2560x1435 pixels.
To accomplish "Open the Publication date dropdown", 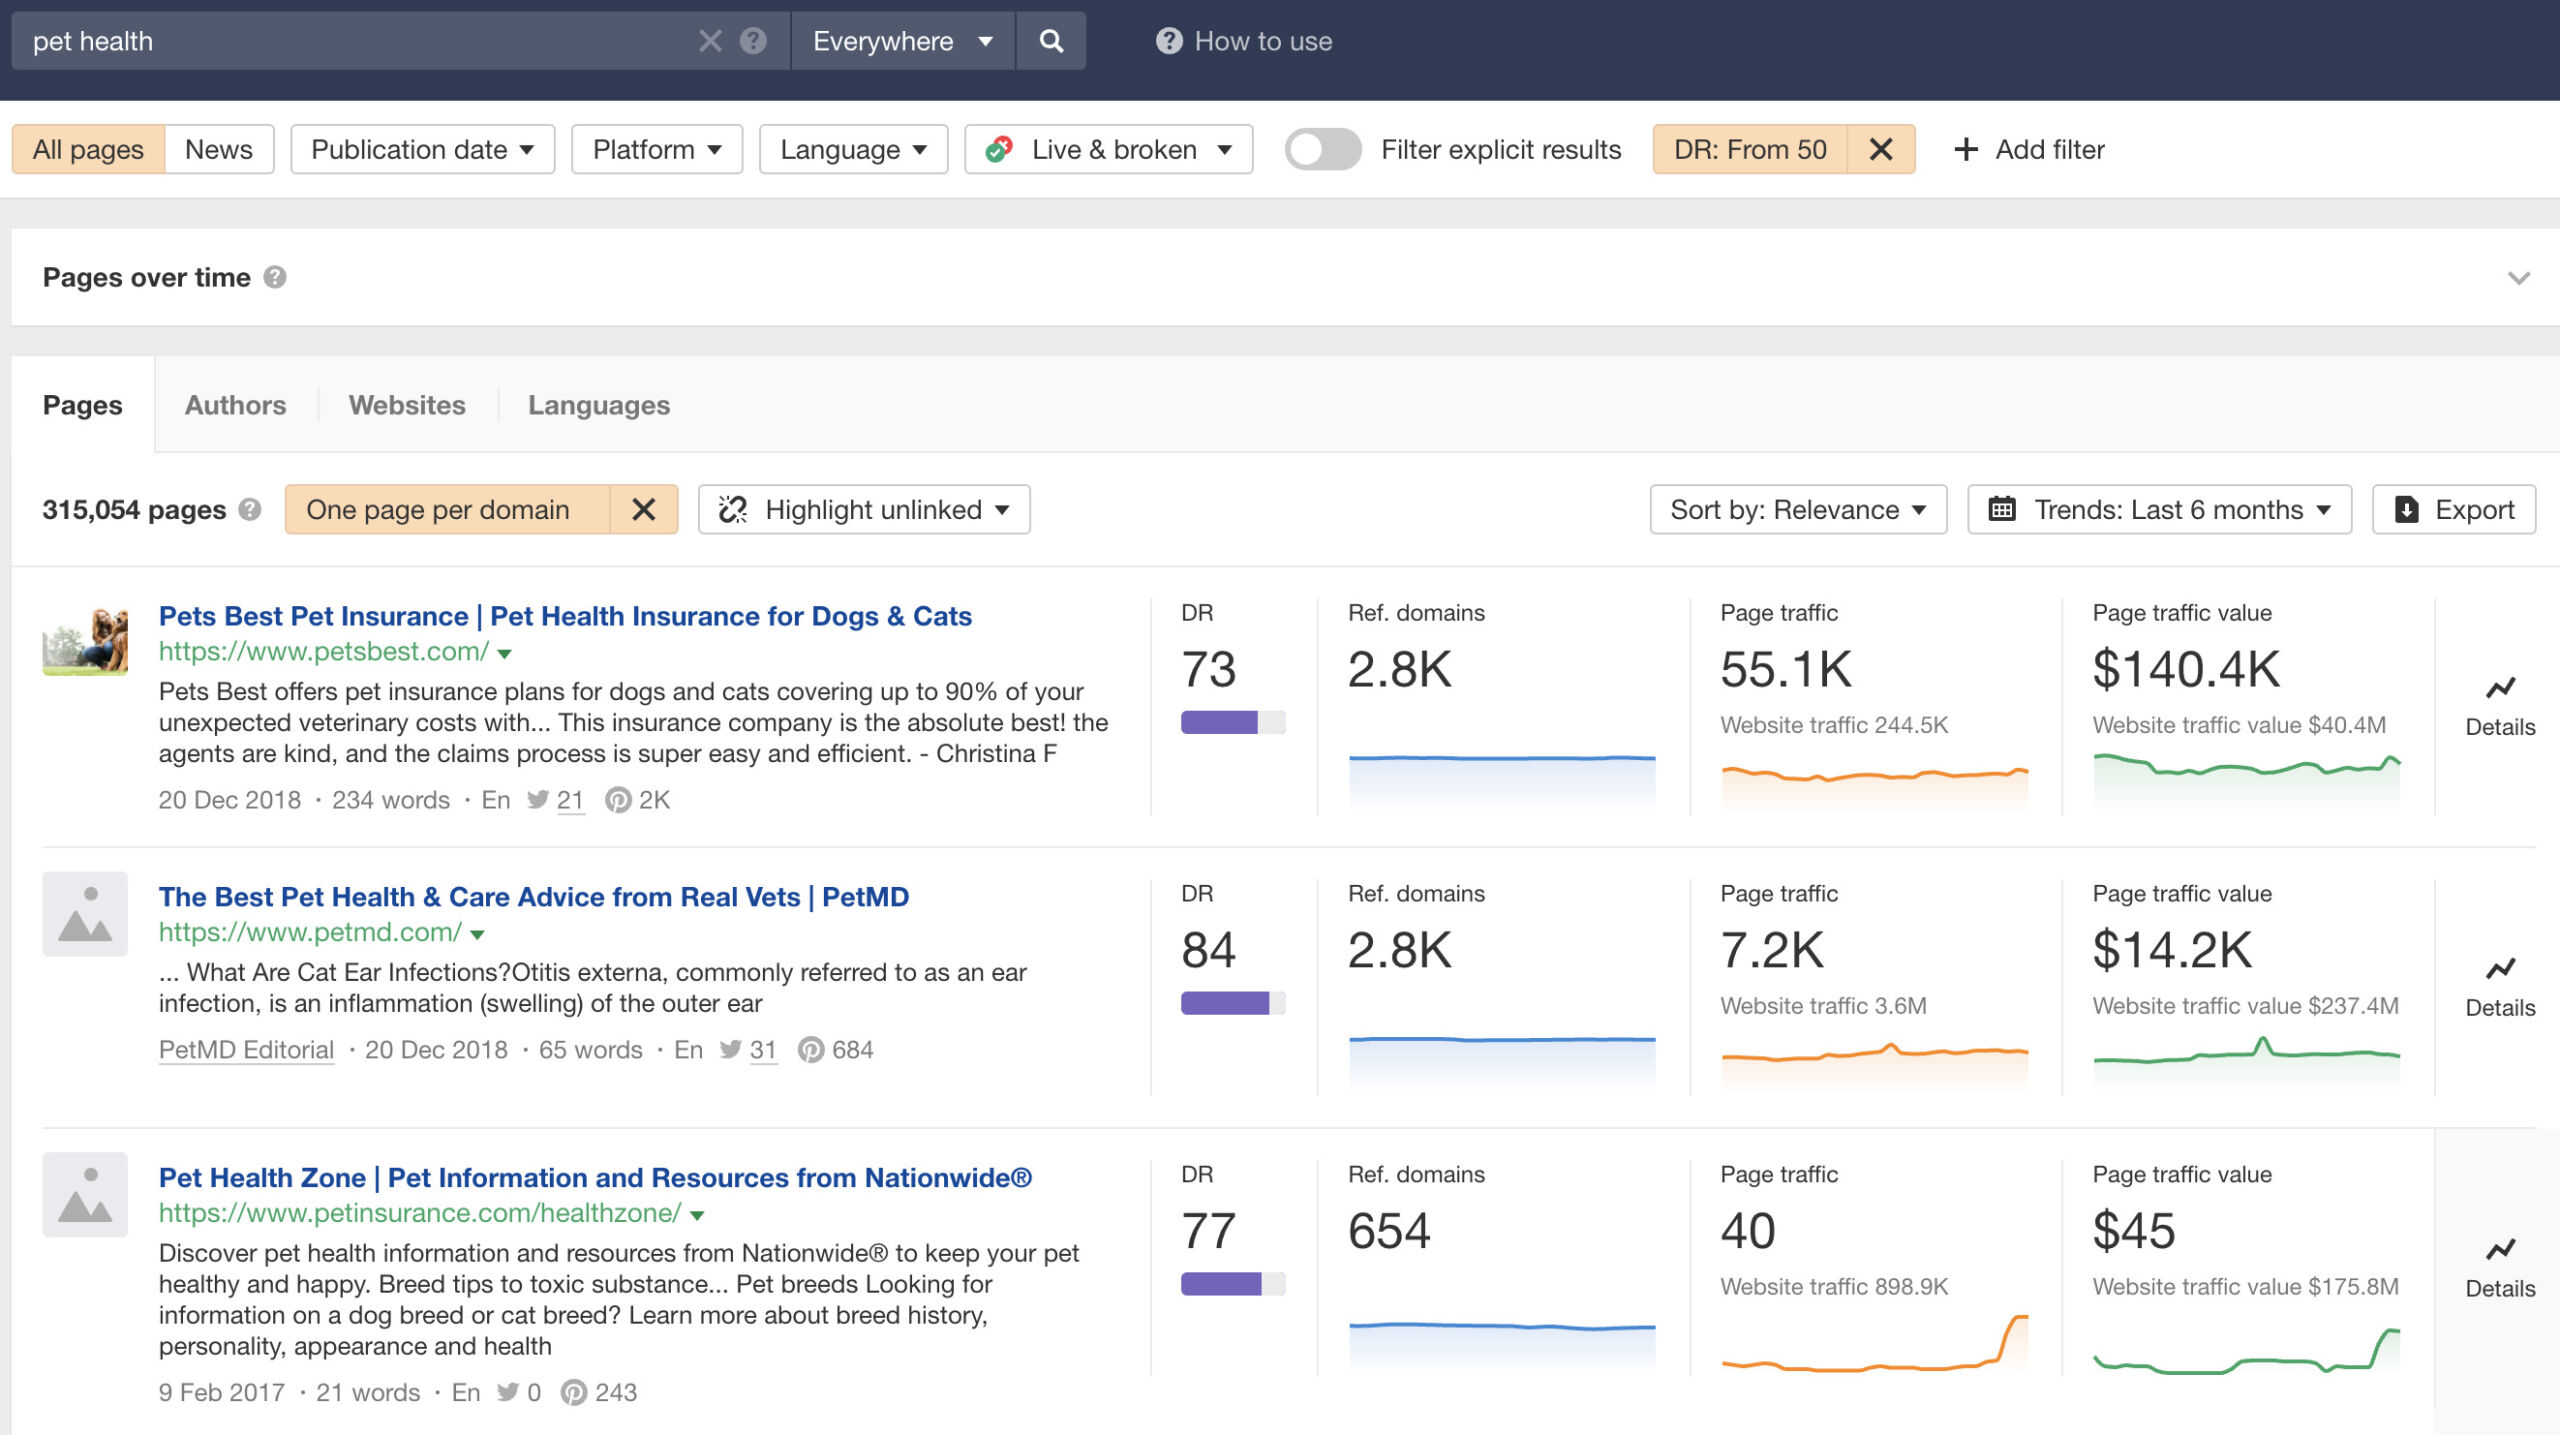I will click(x=422, y=148).
